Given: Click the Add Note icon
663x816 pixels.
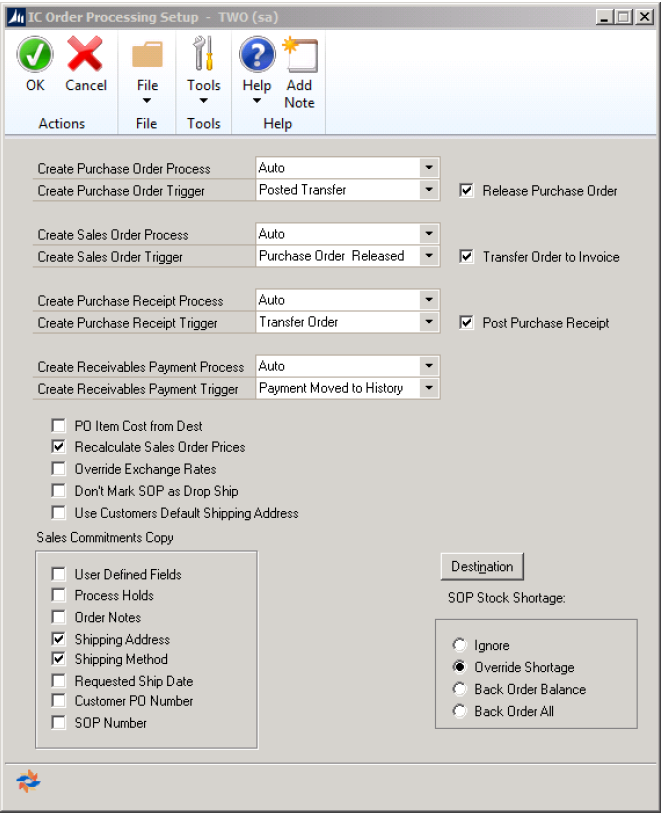Looking at the screenshot, I should pyautogui.click(x=299, y=54).
